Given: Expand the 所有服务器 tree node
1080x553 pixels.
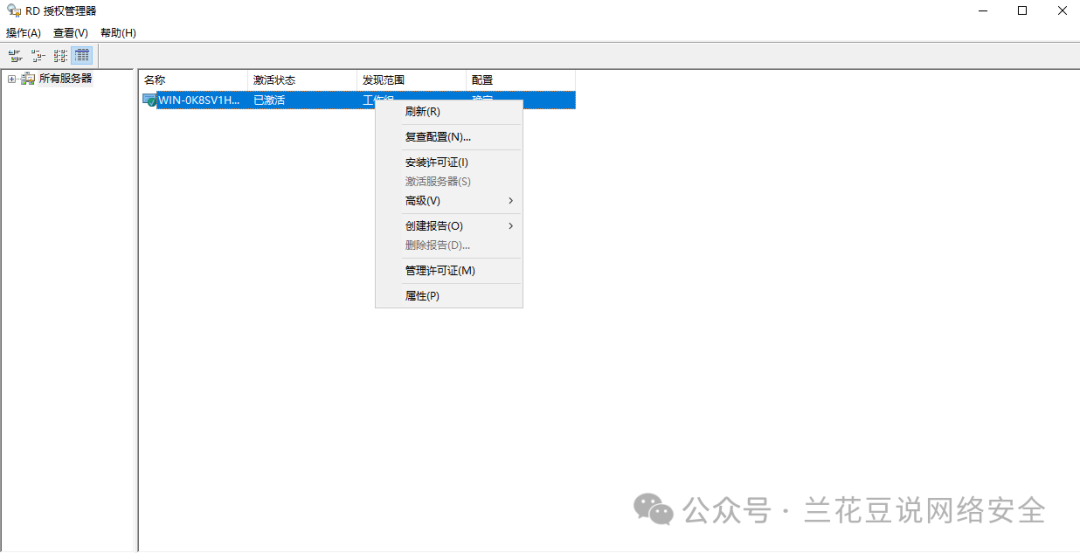Looking at the screenshot, I should 11,79.
